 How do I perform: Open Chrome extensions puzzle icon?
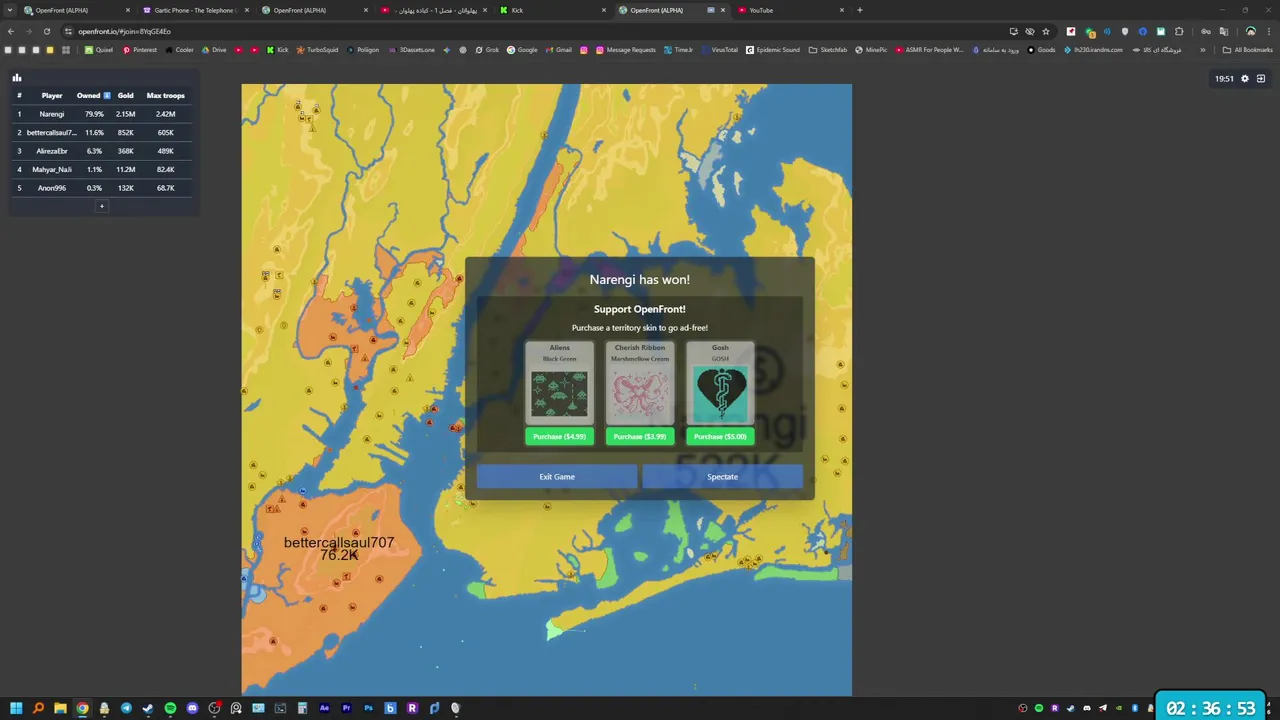1179,31
